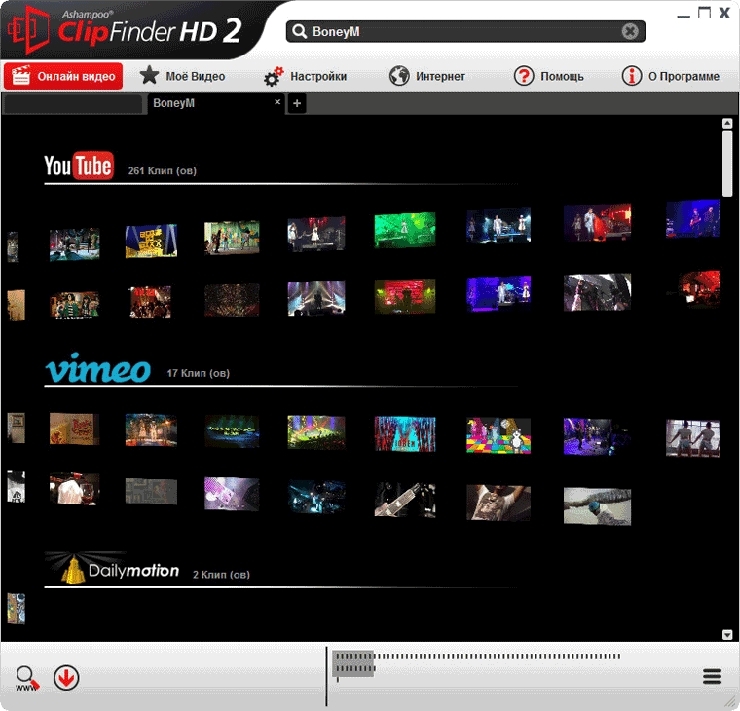Click the 17 Клип (ов) count
The height and width of the screenshot is (711, 740).
[x=198, y=373]
